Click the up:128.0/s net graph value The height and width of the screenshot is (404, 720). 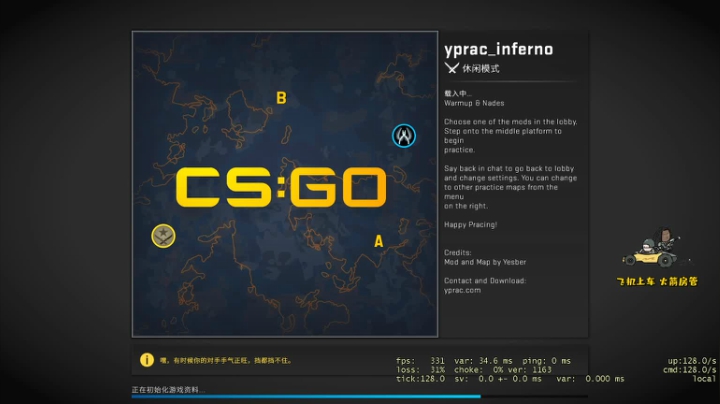[x=692, y=361]
